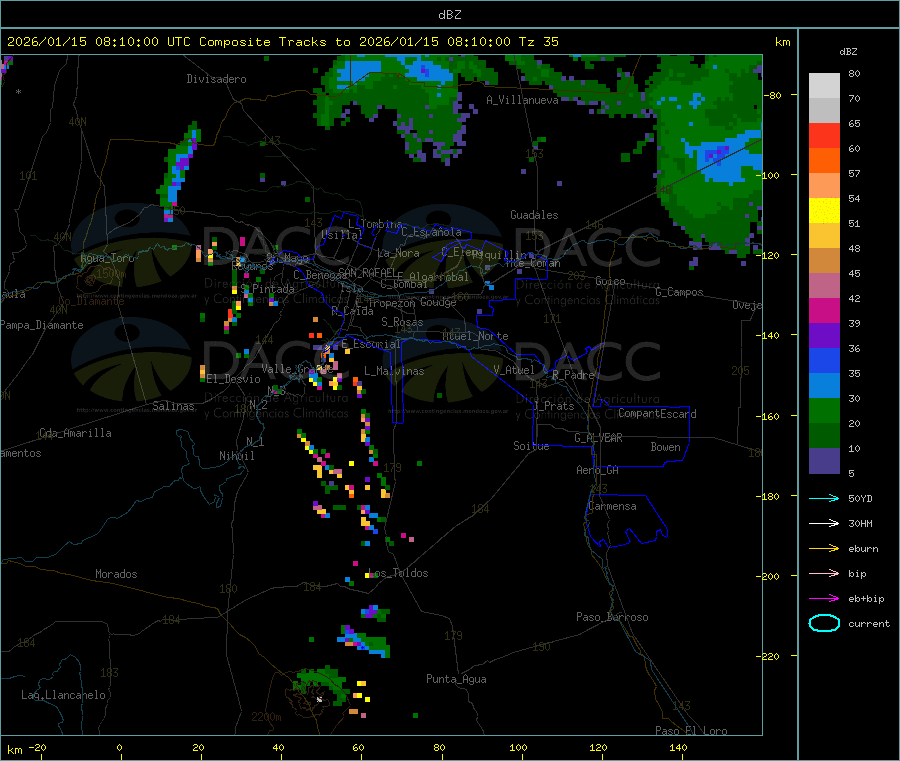Select the bright yellow 54–51 dBZ swatch
Viewport: 900px width, 761px height.
tap(824, 211)
